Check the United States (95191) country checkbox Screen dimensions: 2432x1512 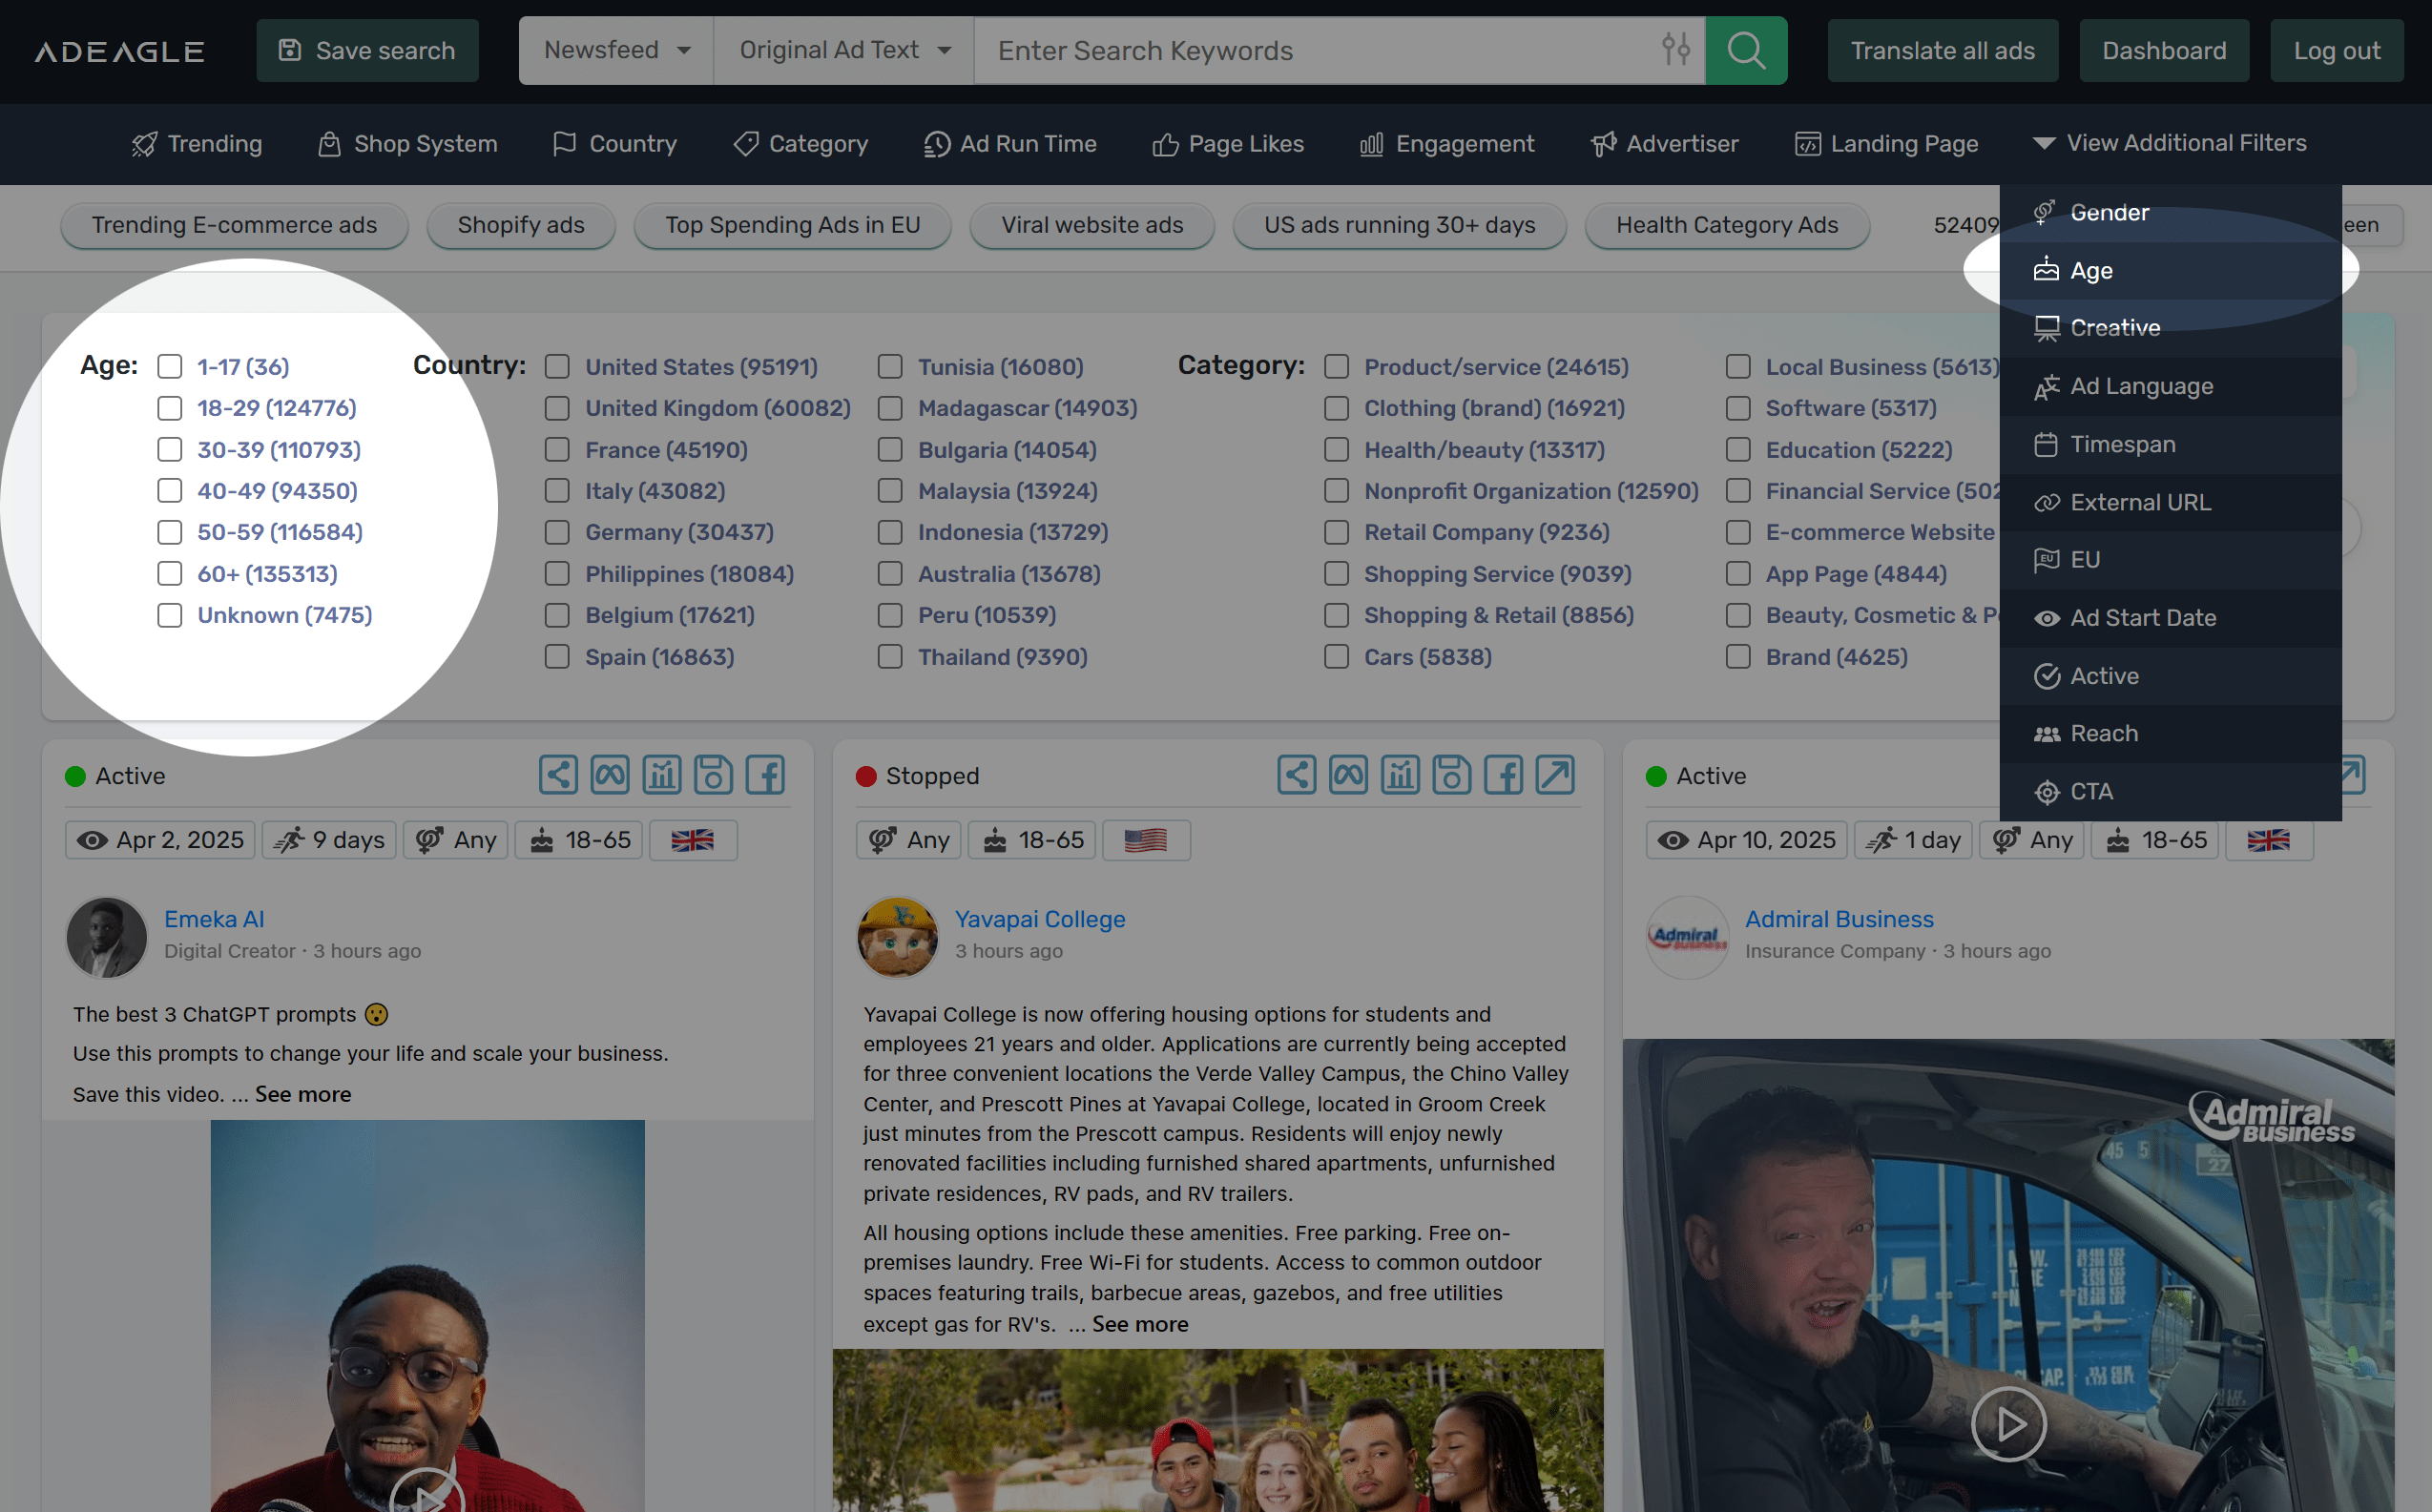pos(557,367)
